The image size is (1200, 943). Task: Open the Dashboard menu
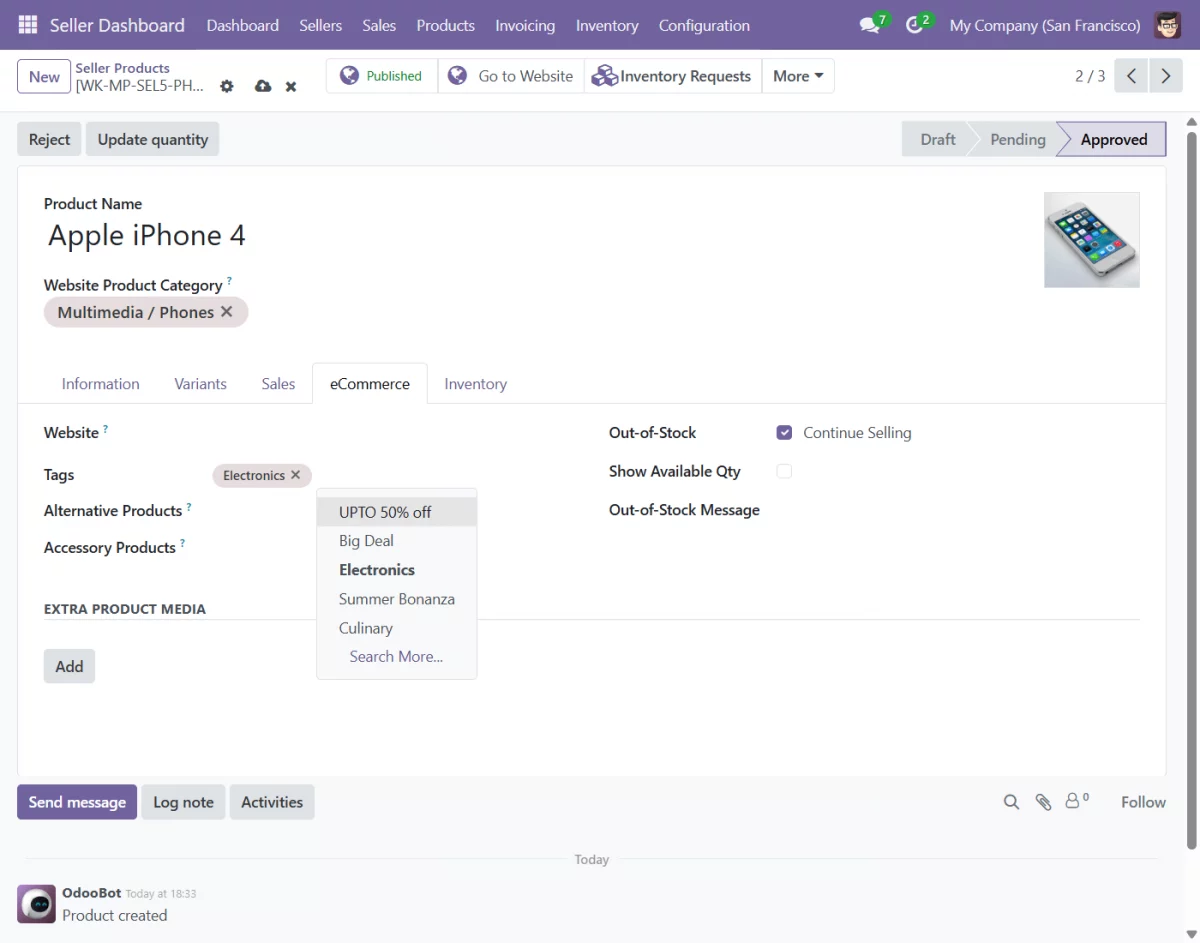click(243, 25)
